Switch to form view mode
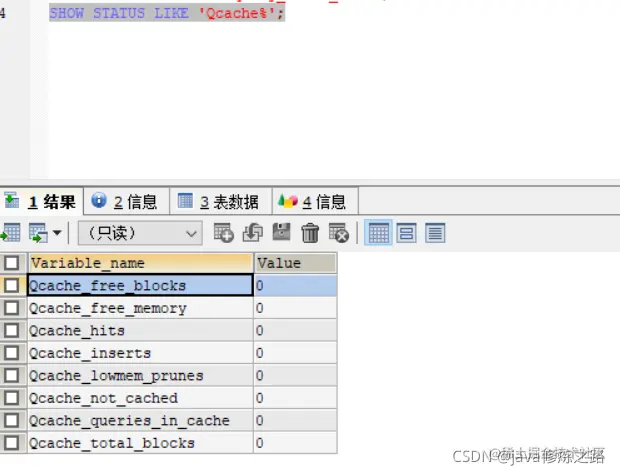Image resolution: width=620 pixels, height=475 pixels. point(406,233)
